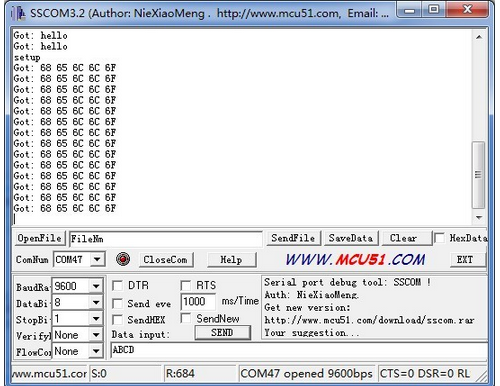500x386 pixels.
Task: Check the SendHEX option
Action: tap(117, 320)
